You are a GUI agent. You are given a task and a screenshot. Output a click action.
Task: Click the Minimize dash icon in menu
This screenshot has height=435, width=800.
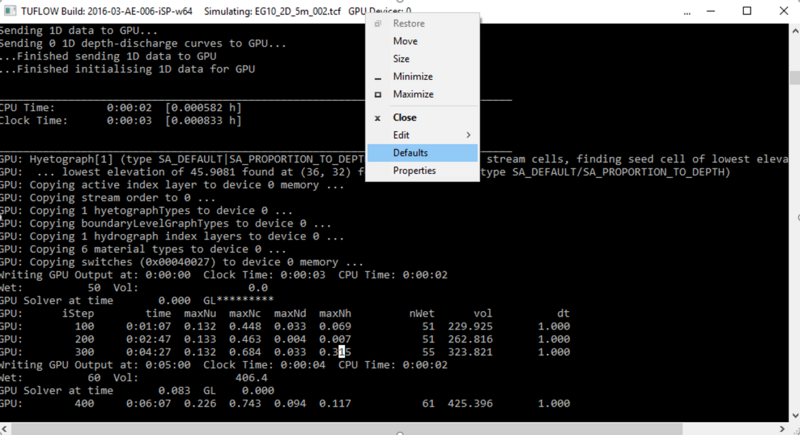point(378,79)
